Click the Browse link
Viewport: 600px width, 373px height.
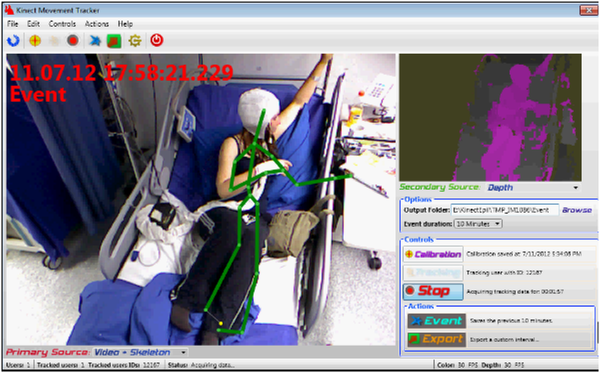[577, 210]
